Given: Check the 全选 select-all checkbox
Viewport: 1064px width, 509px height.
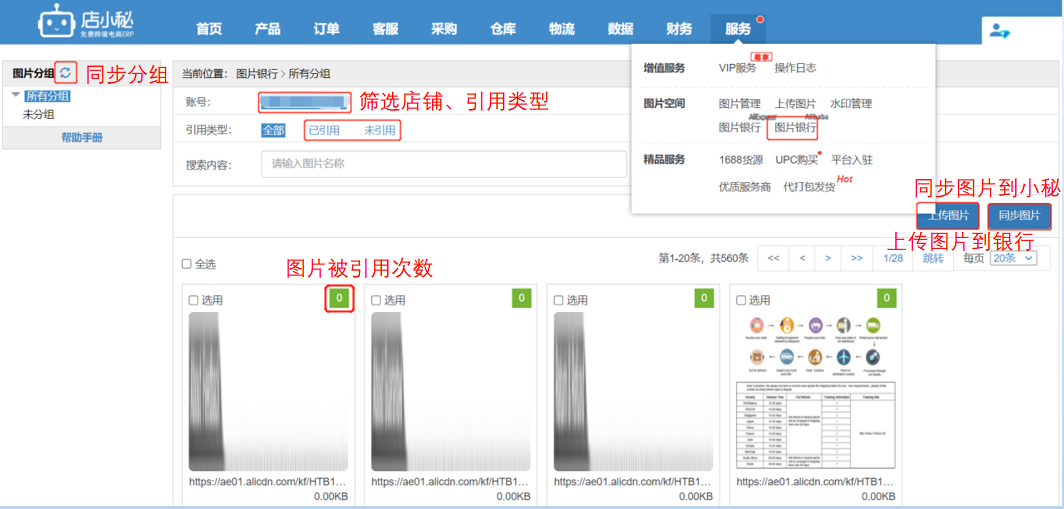Looking at the screenshot, I should coord(187,265).
